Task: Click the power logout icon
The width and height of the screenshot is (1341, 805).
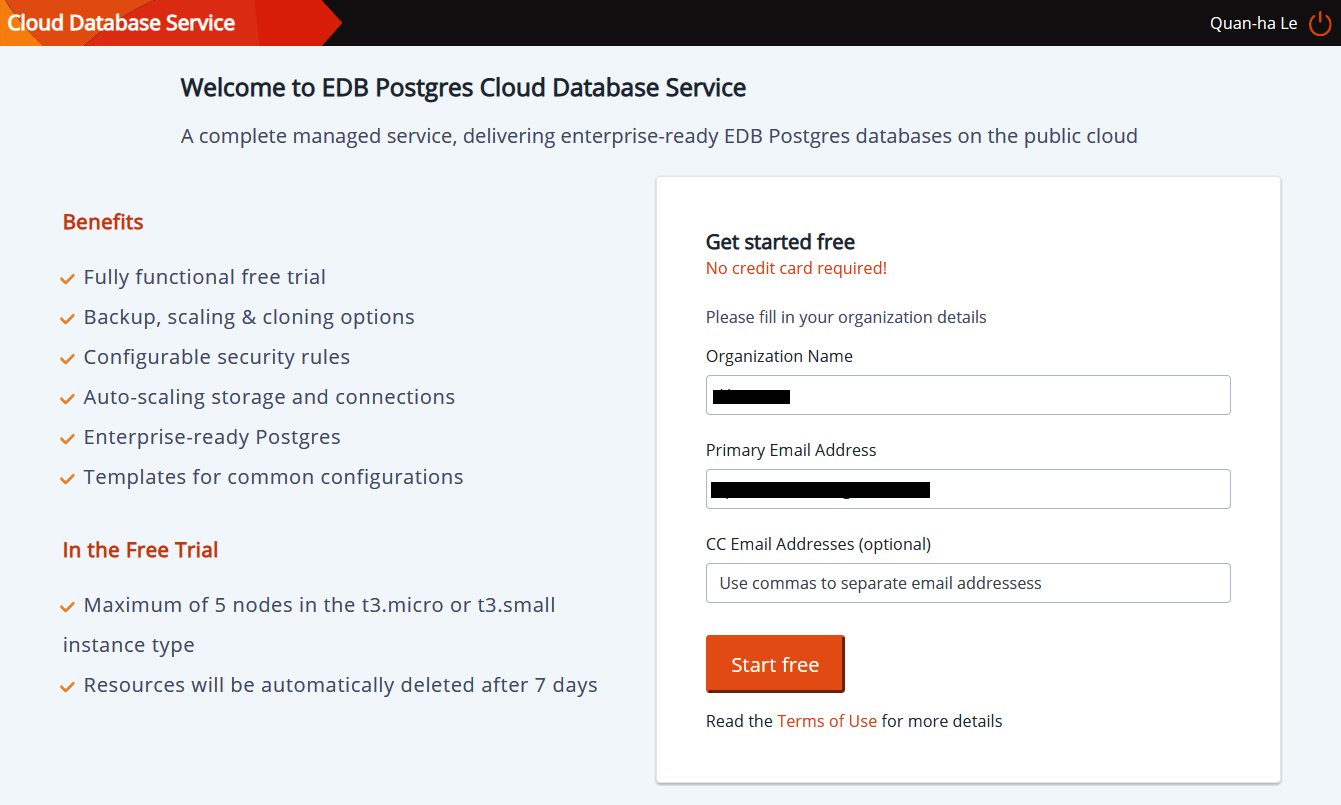Action: click(1320, 23)
